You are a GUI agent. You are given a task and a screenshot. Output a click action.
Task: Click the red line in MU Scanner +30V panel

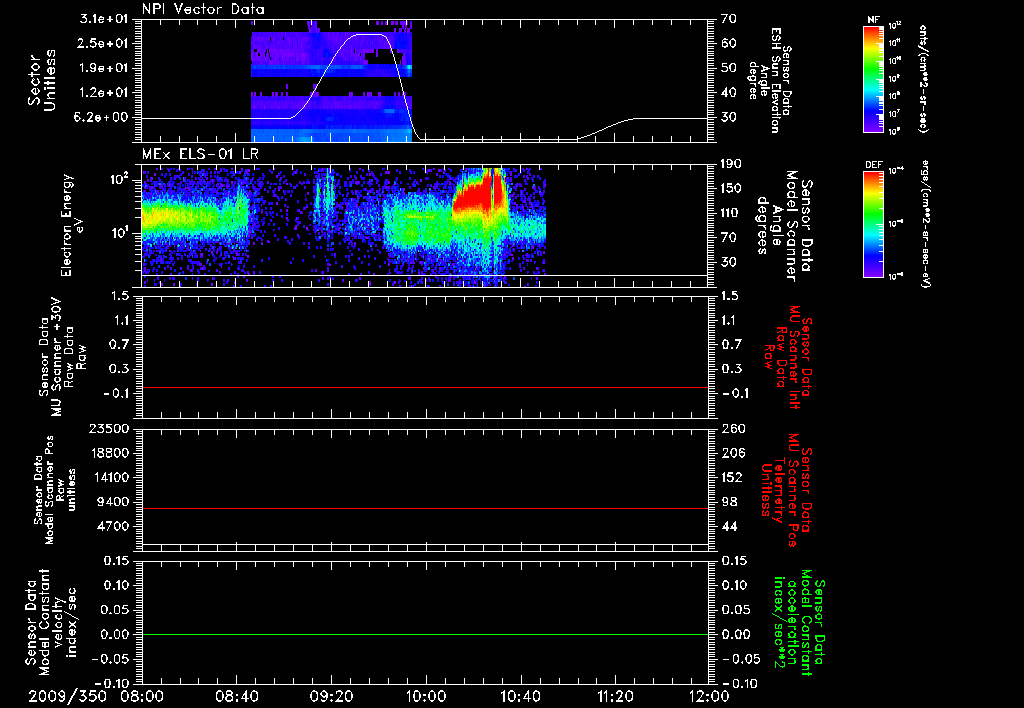pos(425,387)
